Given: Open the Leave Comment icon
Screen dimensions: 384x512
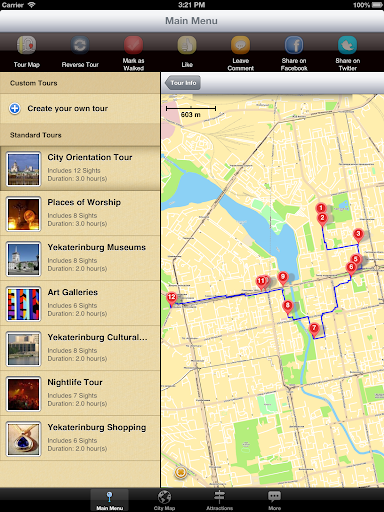Looking at the screenshot, I should [240, 45].
